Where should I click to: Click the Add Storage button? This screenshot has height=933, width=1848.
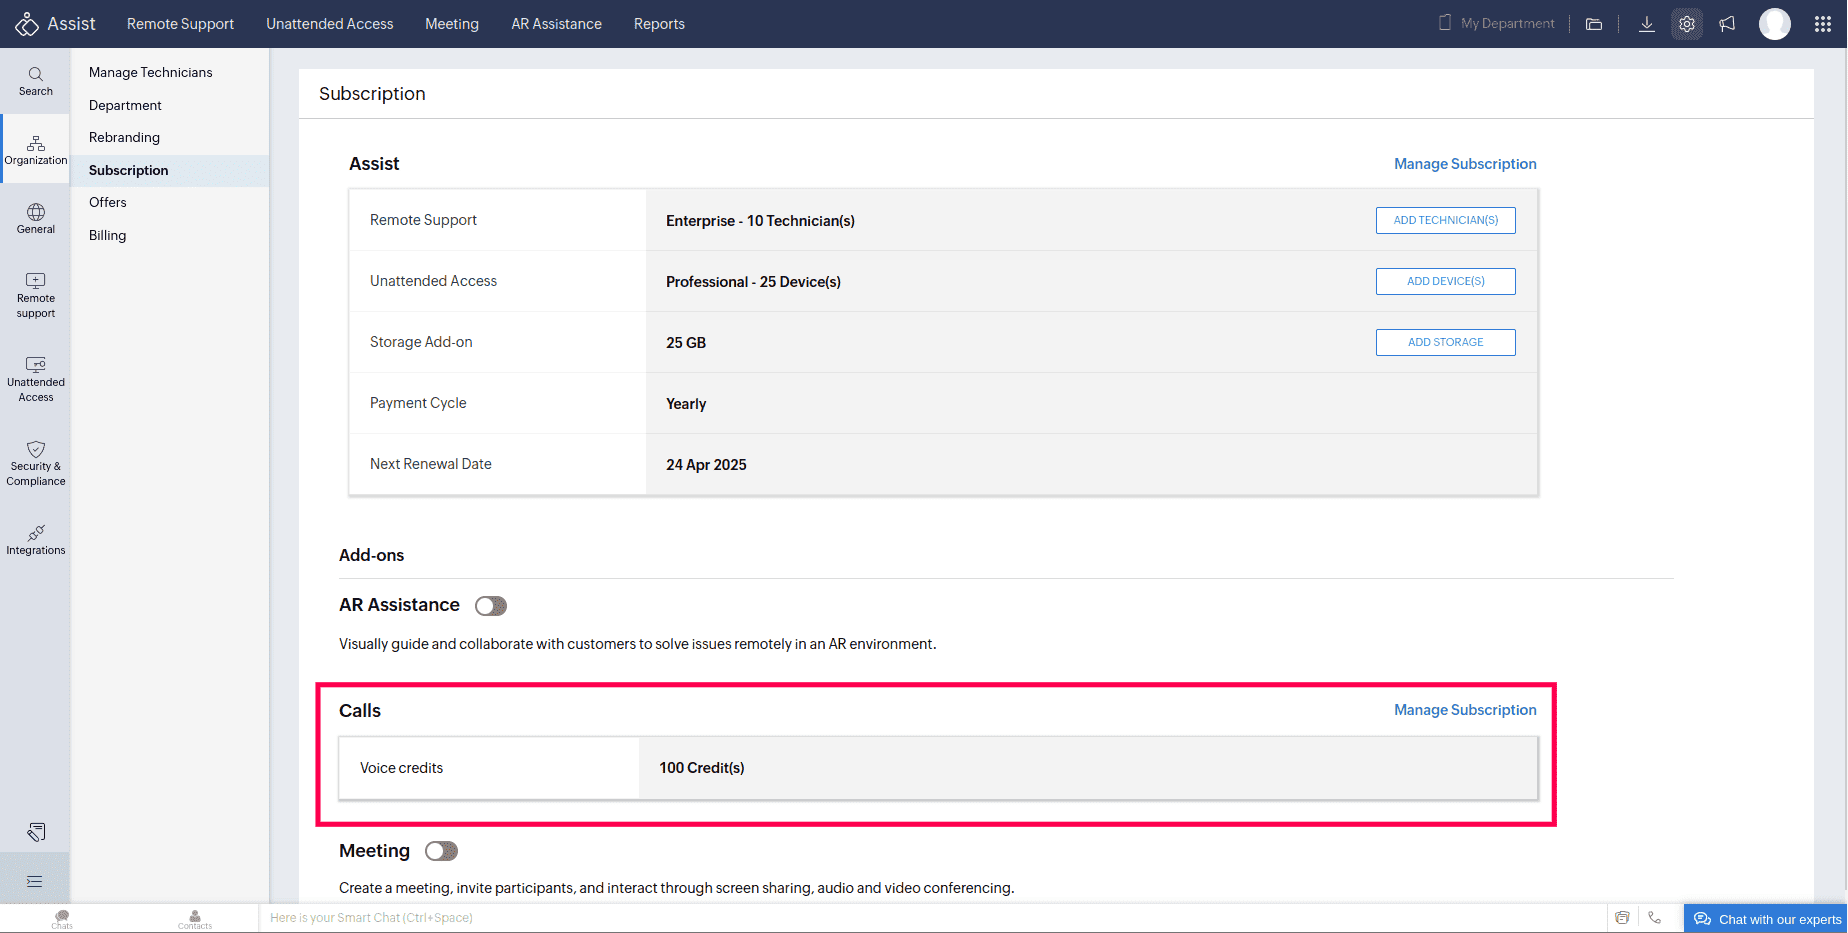[1445, 342]
